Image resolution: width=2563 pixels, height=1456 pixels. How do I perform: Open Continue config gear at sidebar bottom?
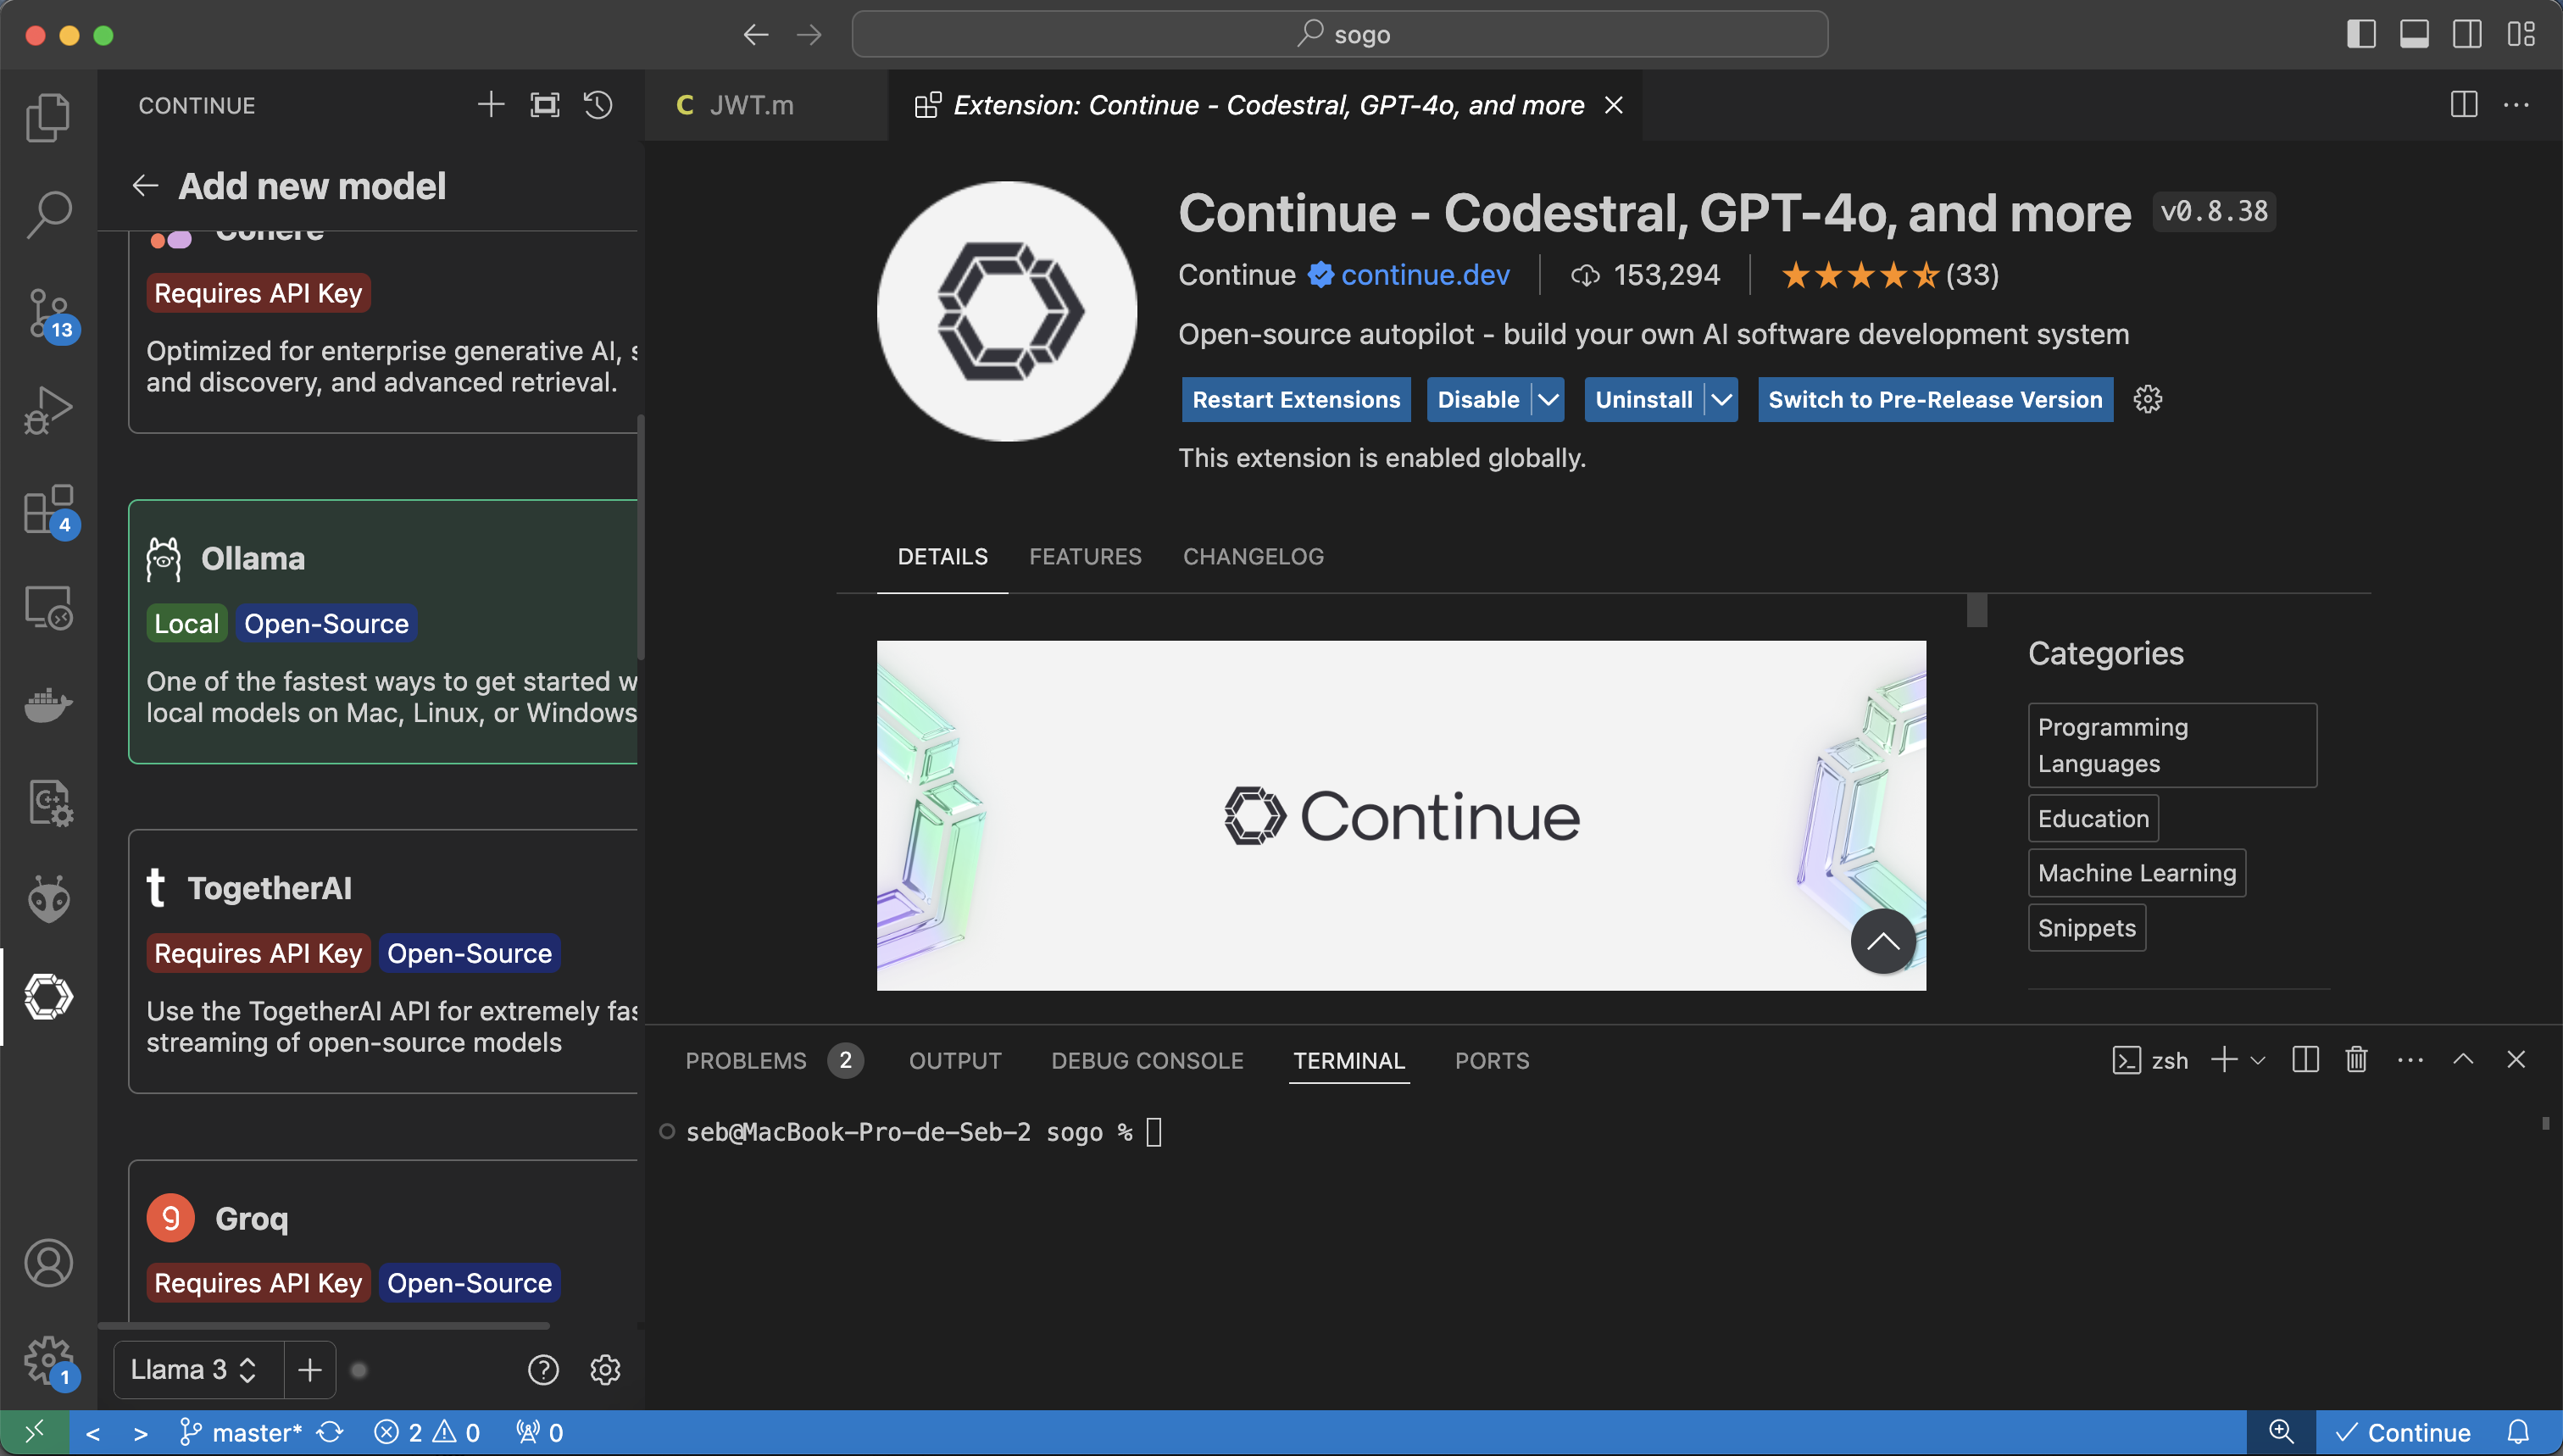(x=605, y=1369)
